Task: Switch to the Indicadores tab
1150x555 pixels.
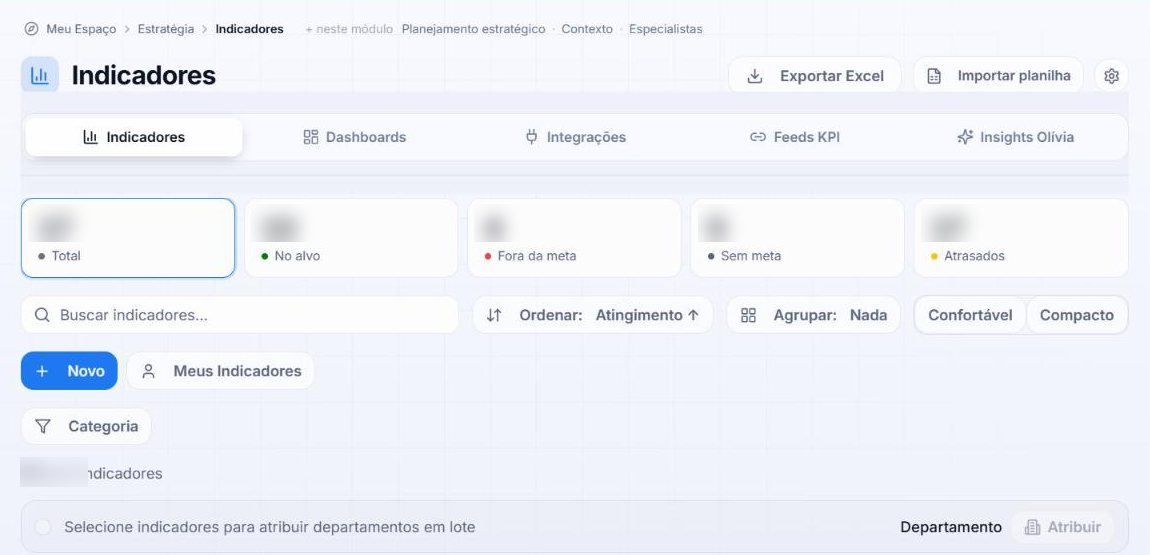Action: tap(134, 137)
